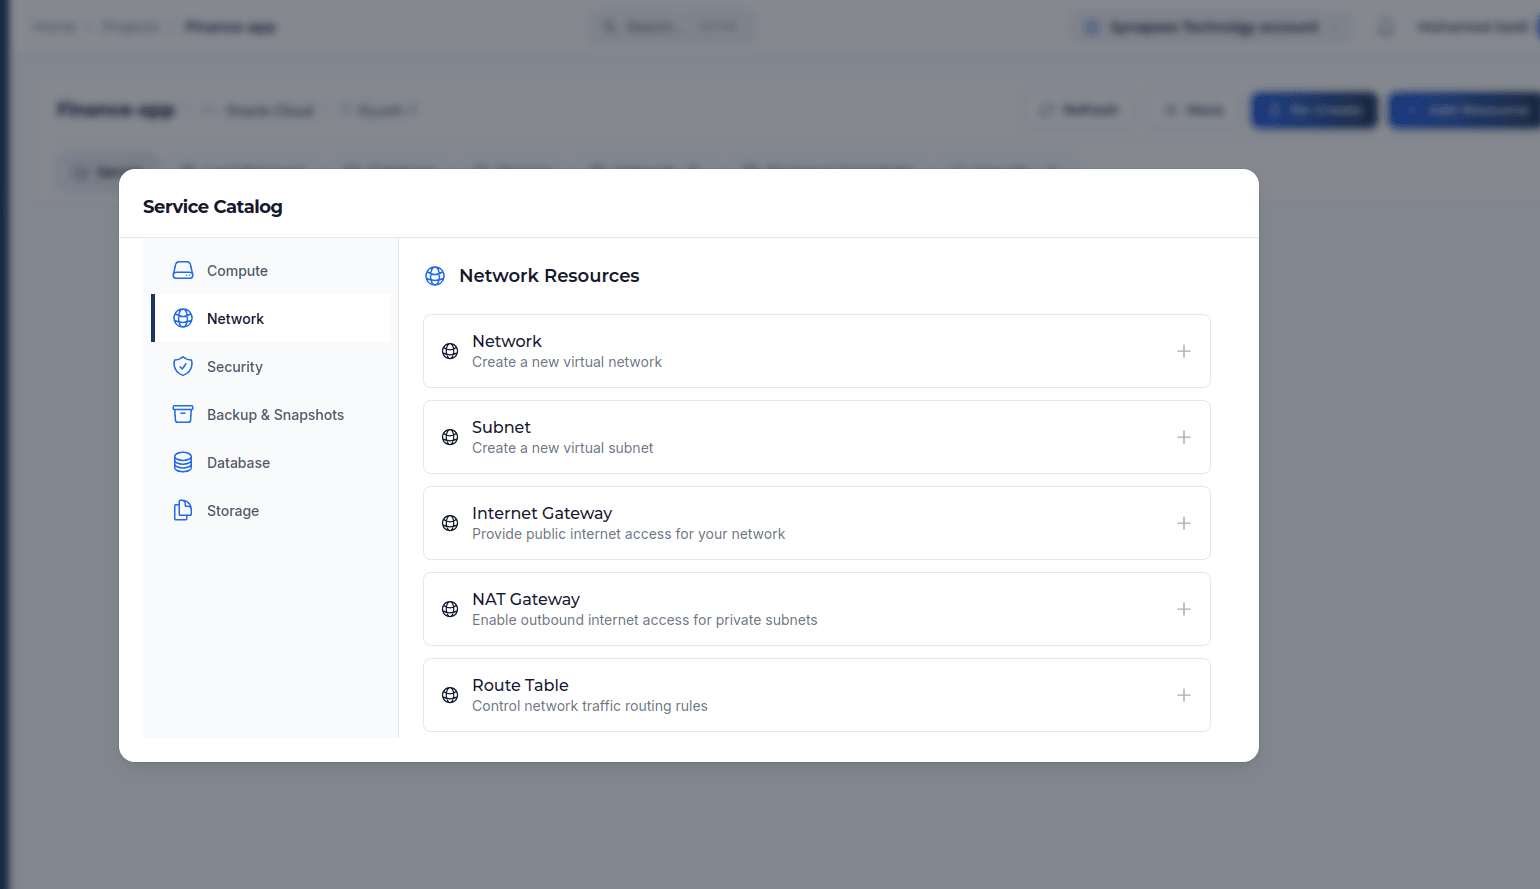This screenshot has width=1540, height=889.
Task: Open Backup & Snapshots category
Action: [x=271, y=414]
